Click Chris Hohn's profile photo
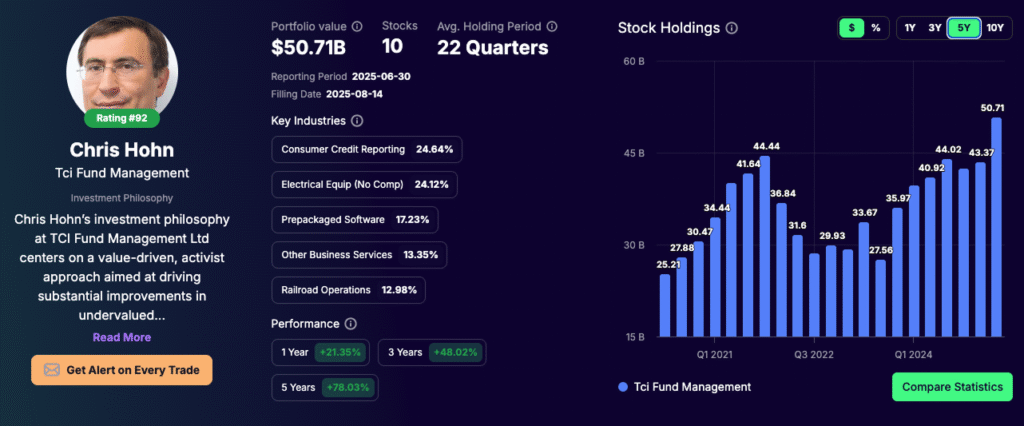This screenshot has width=1024, height=426. [x=121, y=63]
